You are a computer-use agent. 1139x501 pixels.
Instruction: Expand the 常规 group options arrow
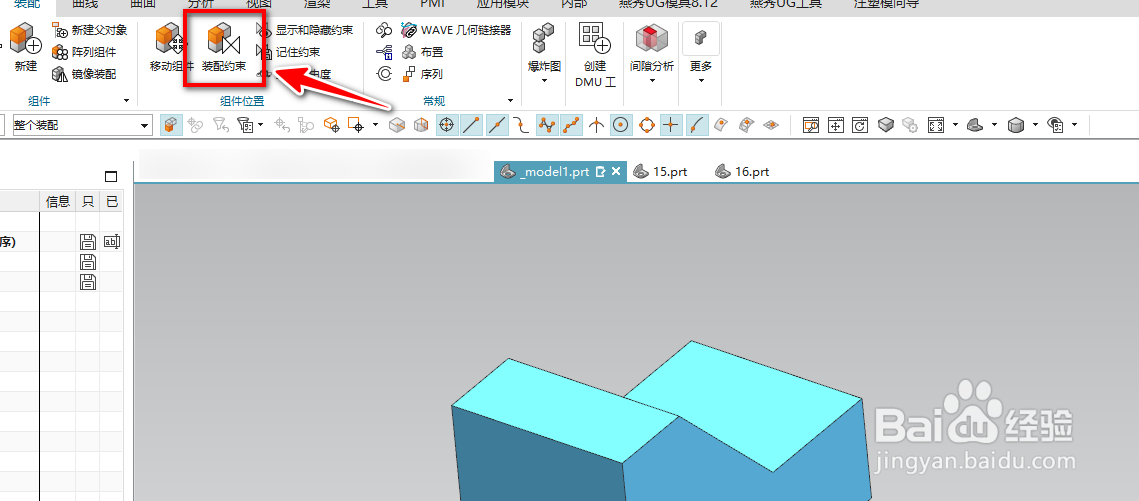click(x=511, y=101)
